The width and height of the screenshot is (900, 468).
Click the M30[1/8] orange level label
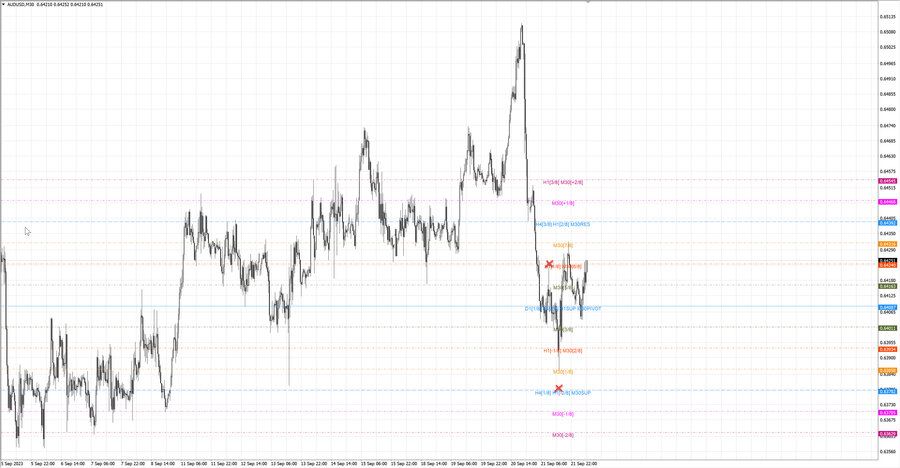click(x=562, y=372)
